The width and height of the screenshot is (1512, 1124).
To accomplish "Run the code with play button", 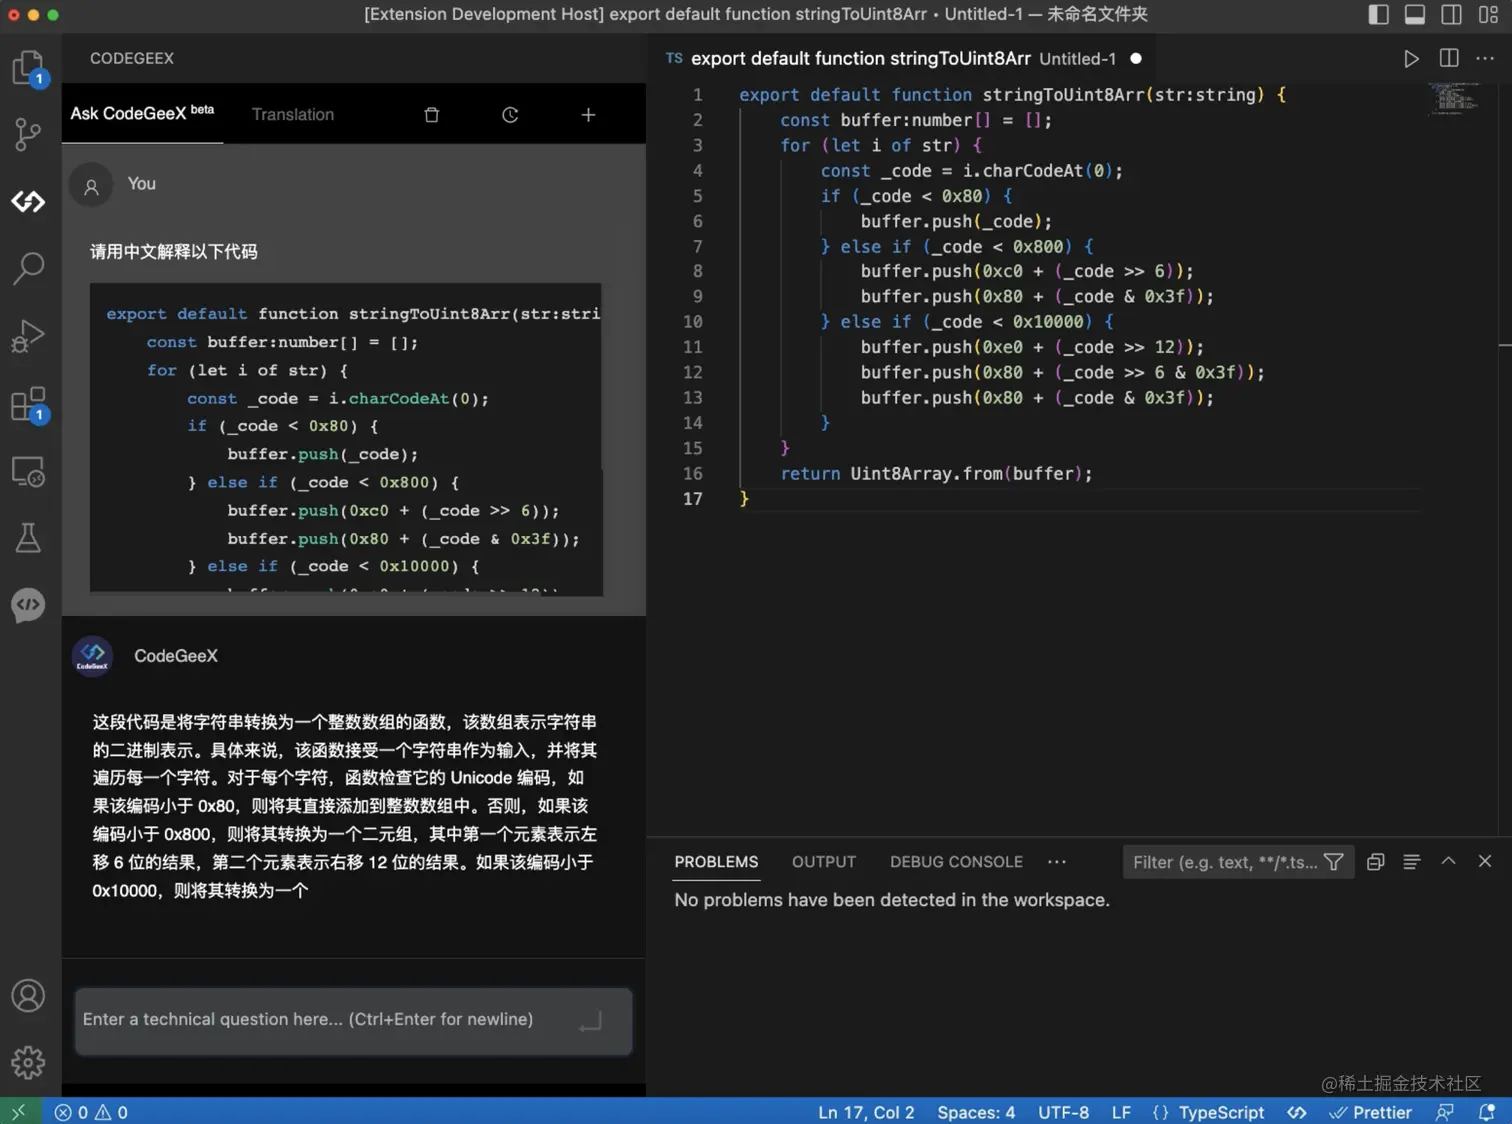I will [1411, 59].
